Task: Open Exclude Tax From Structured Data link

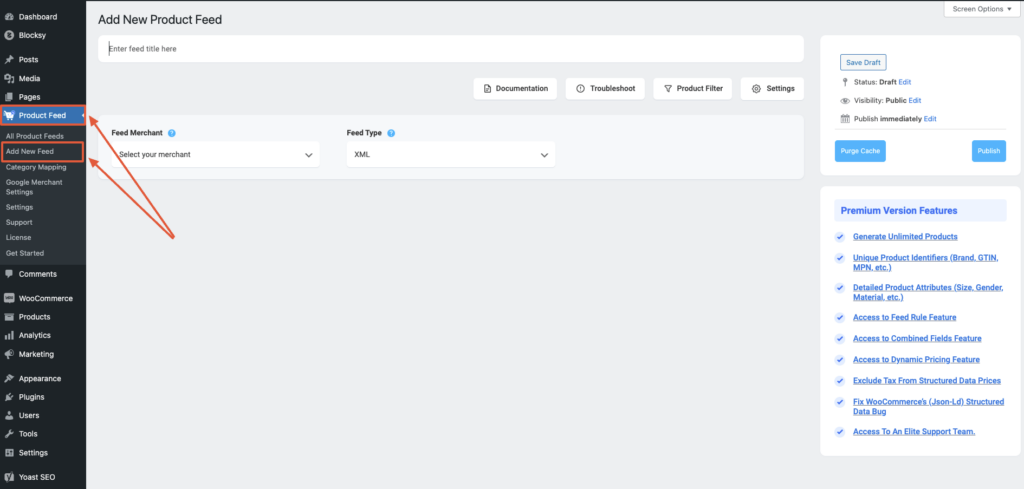Action: coord(927,381)
